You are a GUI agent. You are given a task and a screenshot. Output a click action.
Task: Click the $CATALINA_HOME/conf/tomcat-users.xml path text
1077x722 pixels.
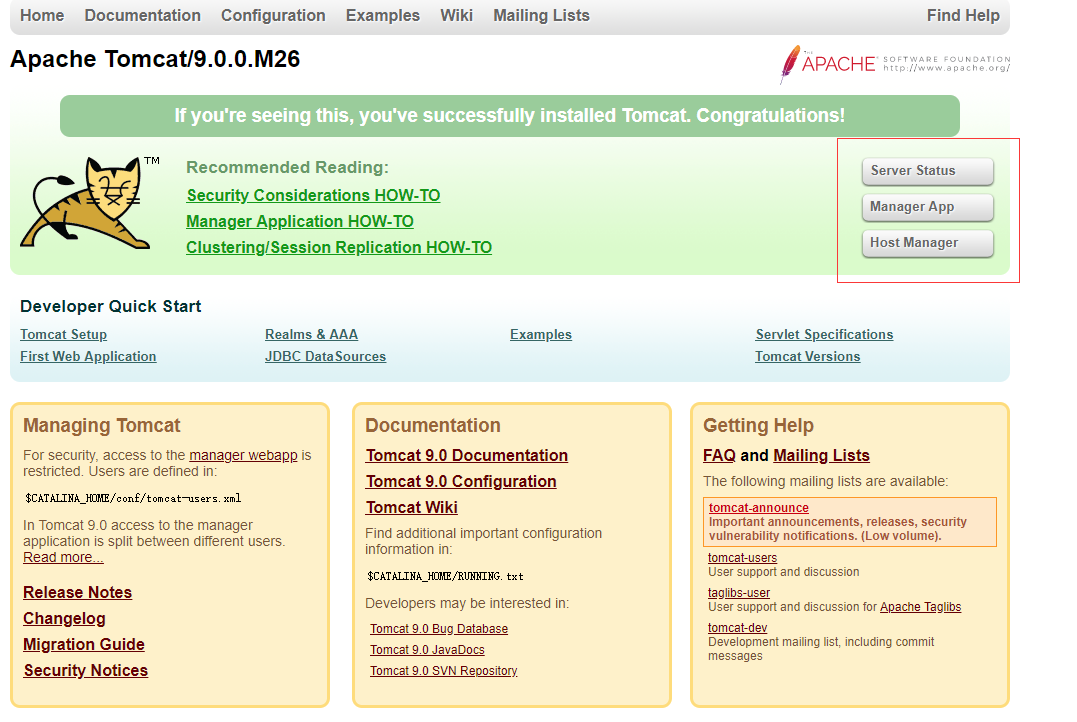coord(133,499)
